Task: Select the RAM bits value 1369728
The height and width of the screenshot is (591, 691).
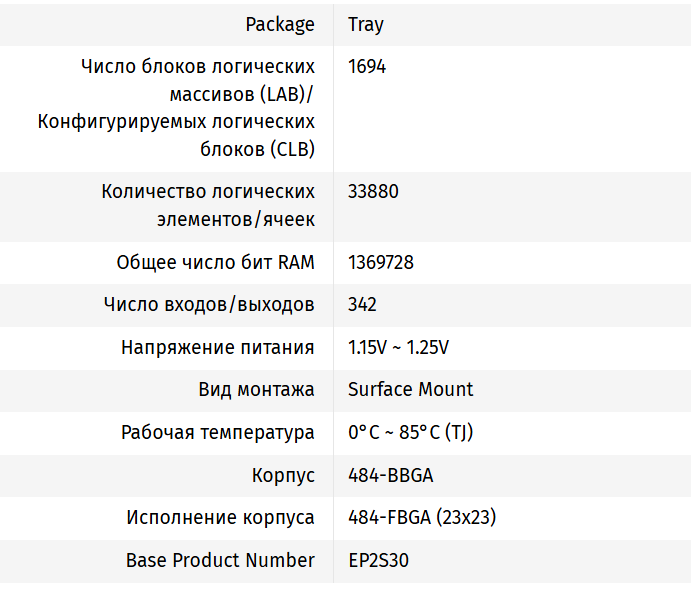Action: pos(381,263)
